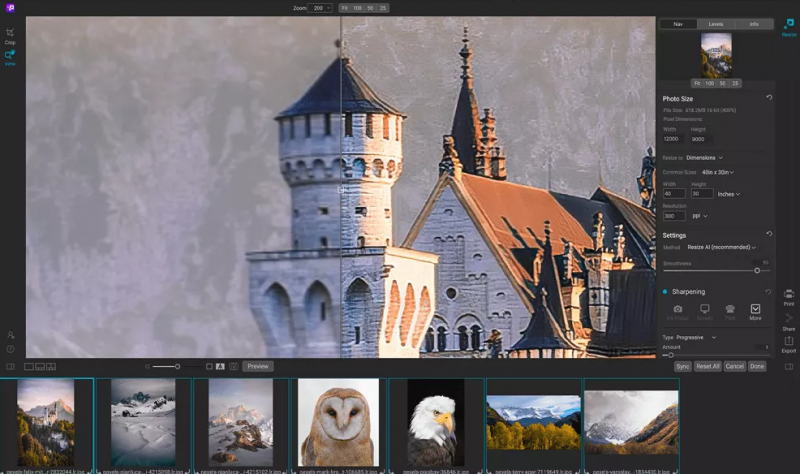Select the owl photo thumbnail
This screenshot has width=800, height=474.
(x=338, y=421)
